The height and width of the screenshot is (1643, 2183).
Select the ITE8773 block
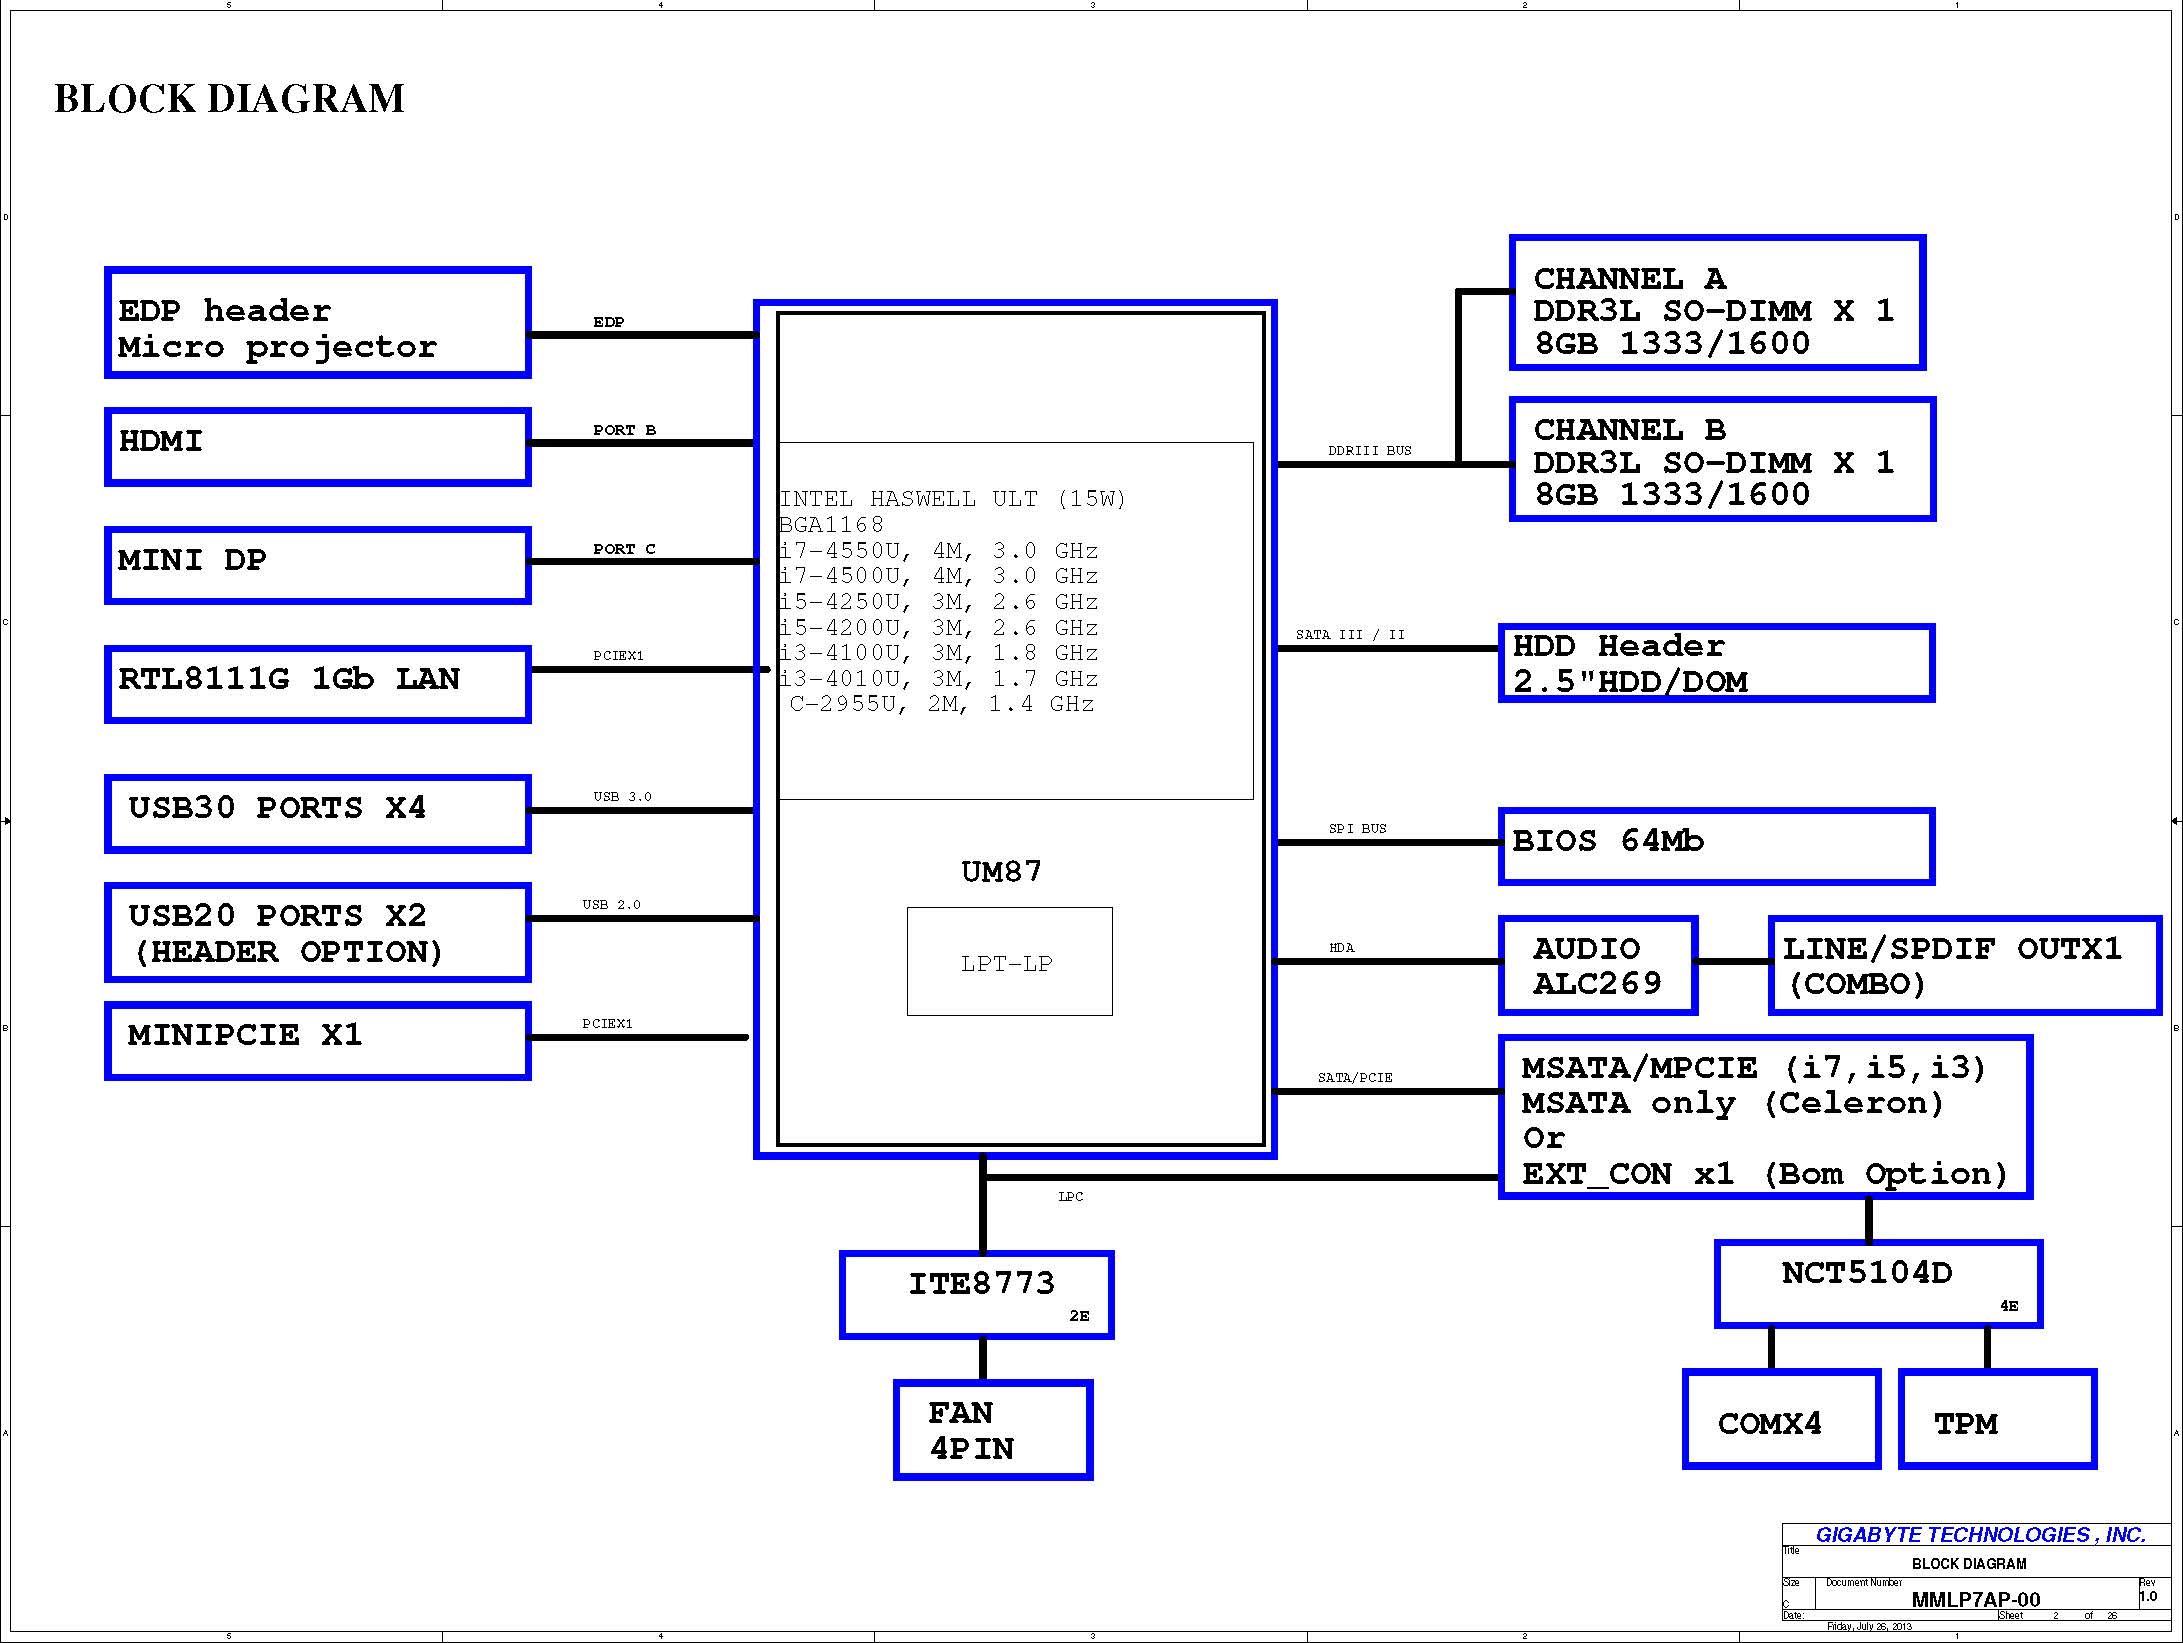tap(976, 1294)
